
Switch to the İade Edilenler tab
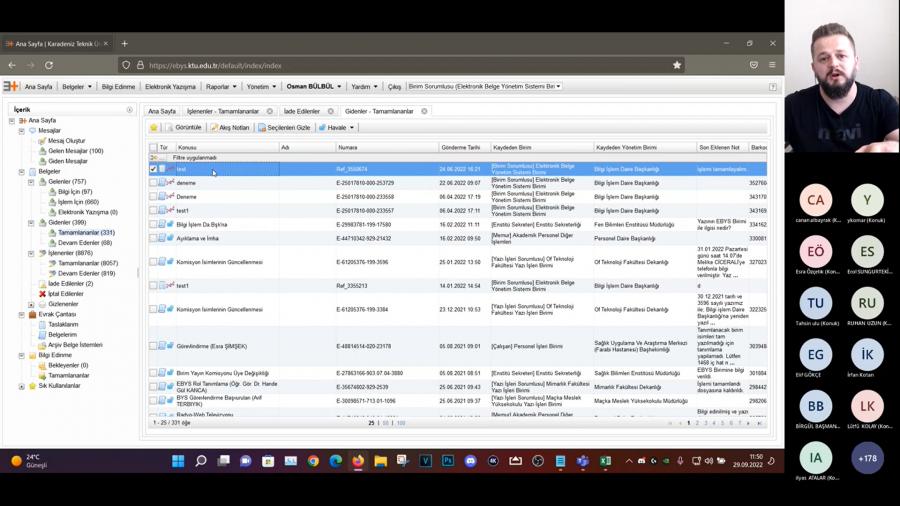click(x=301, y=111)
